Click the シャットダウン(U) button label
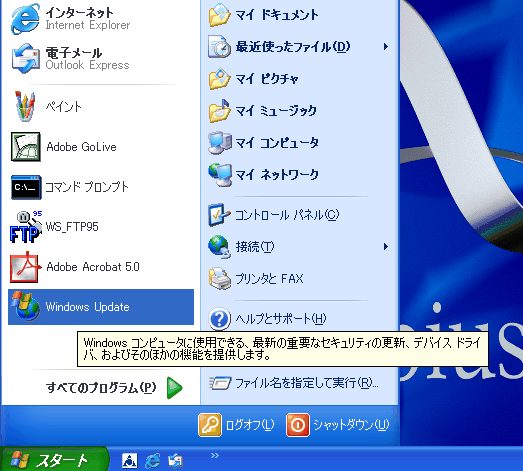This screenshot has height=471, width=523. click(351, 425)
